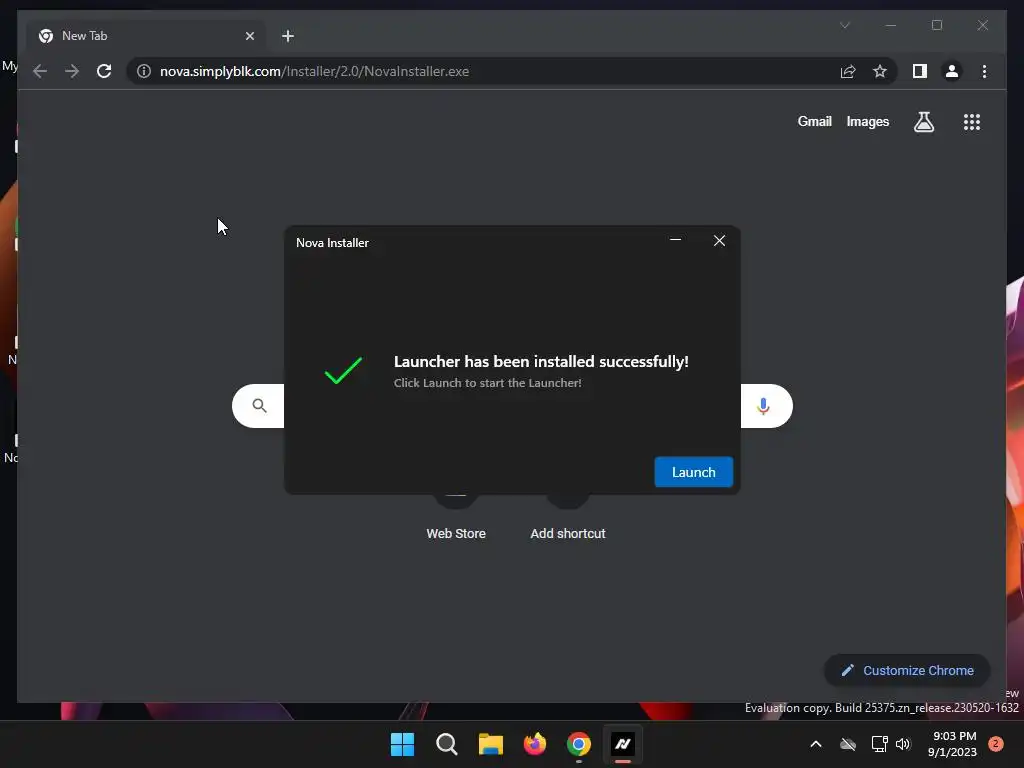Open notification badge in taskbar

click(996, 744)
